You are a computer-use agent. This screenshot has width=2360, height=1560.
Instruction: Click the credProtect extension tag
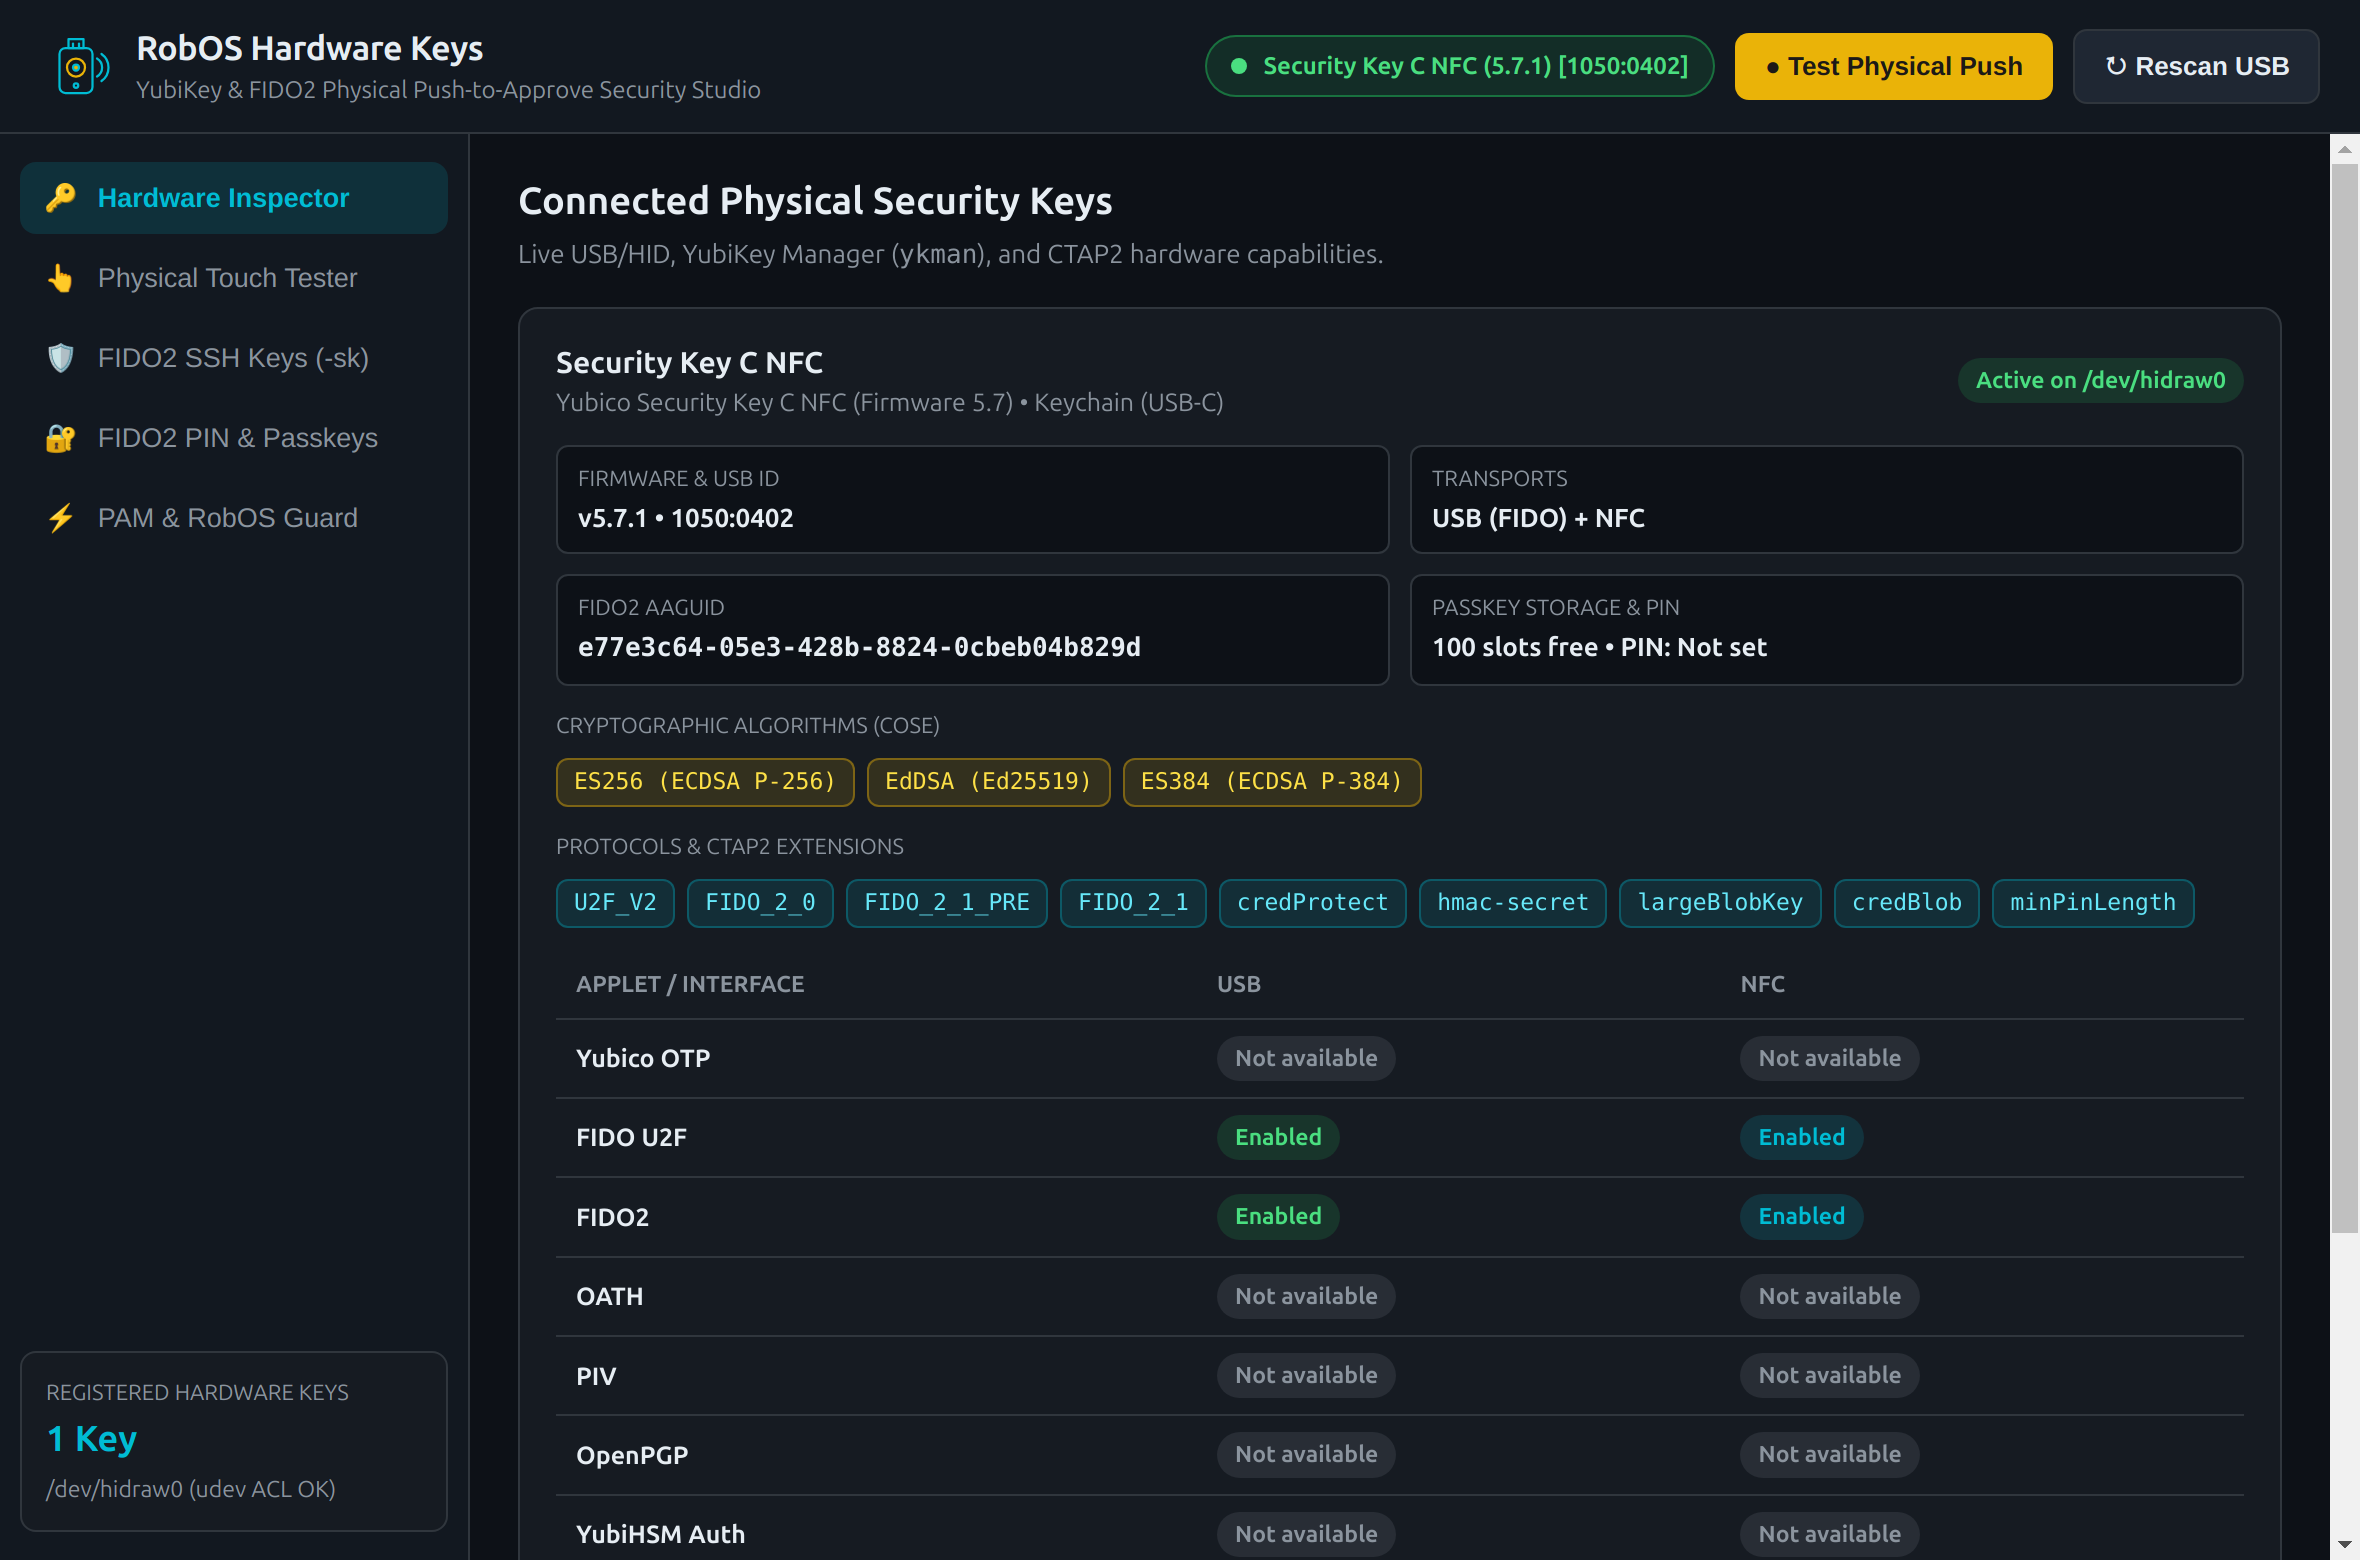[x=1313, y=903]
